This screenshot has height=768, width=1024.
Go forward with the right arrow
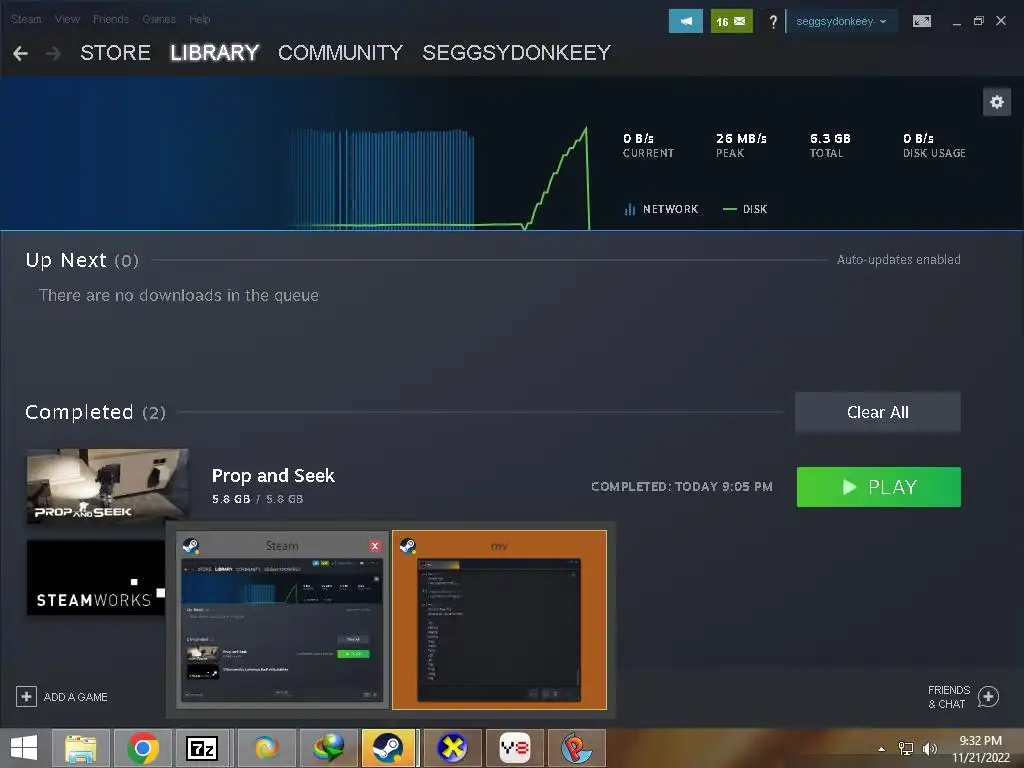pos(54,54)
